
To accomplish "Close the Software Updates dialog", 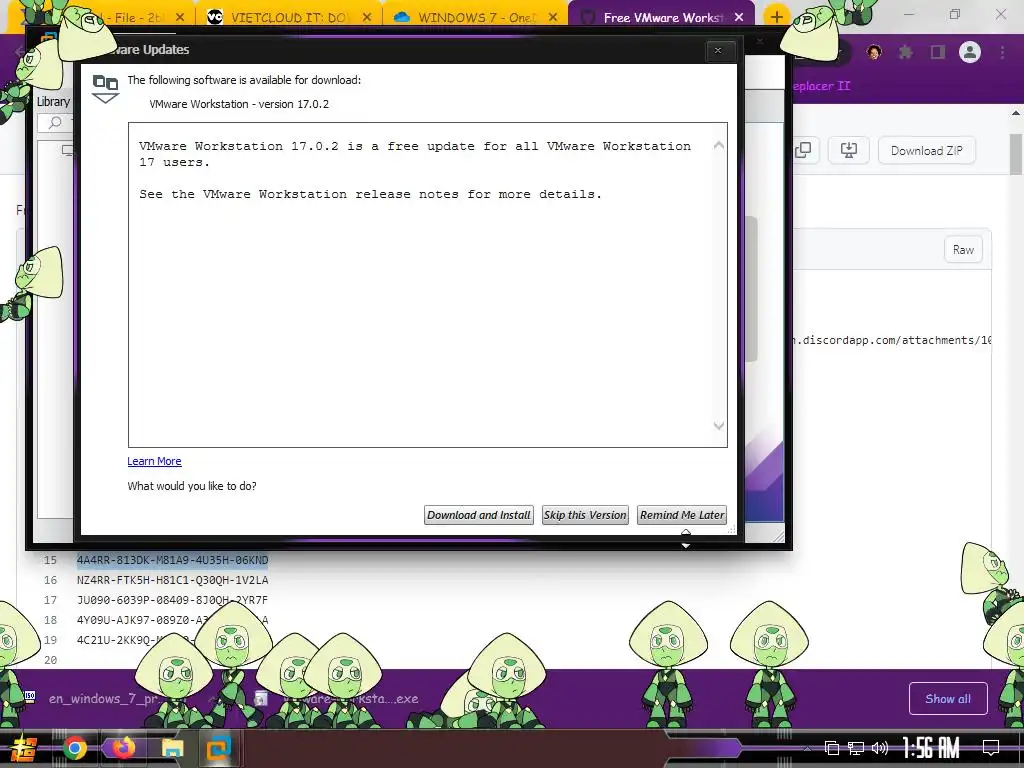I will point(718,50).
